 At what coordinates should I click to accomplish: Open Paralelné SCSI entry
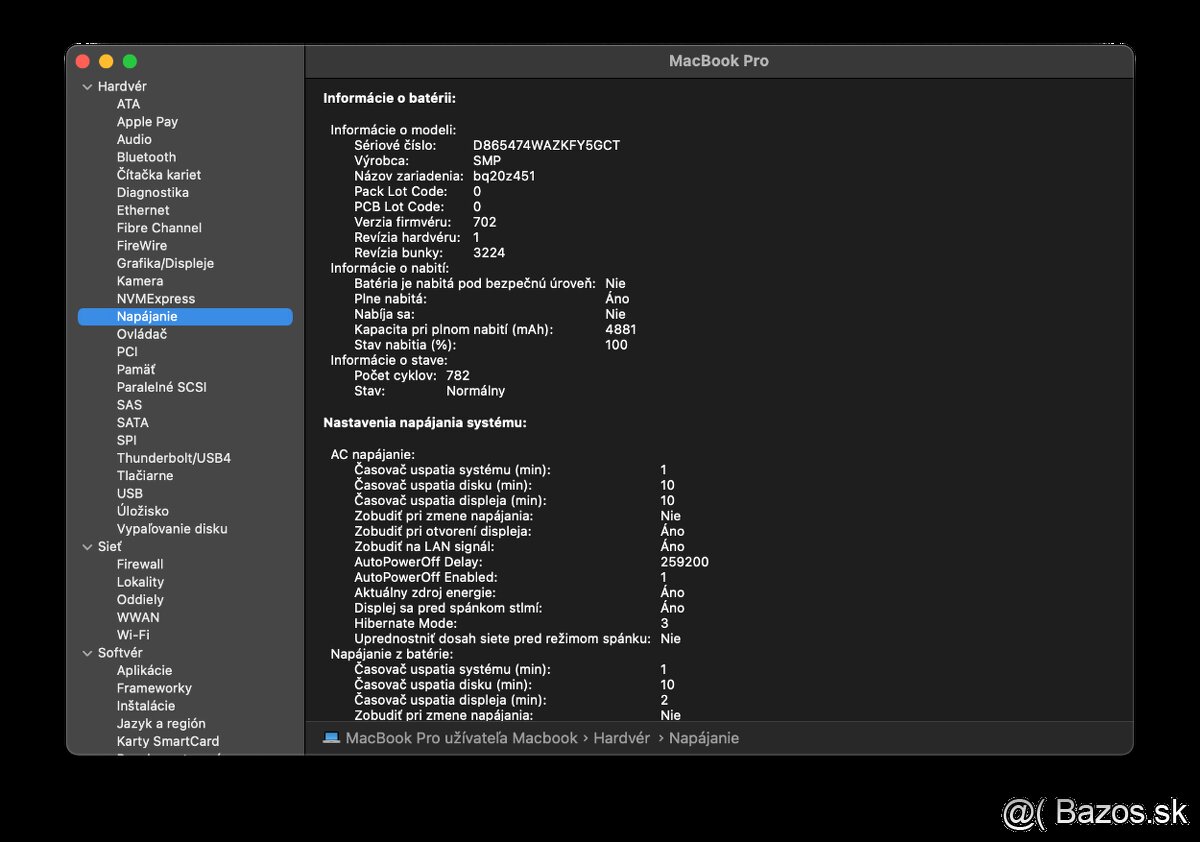161,387
